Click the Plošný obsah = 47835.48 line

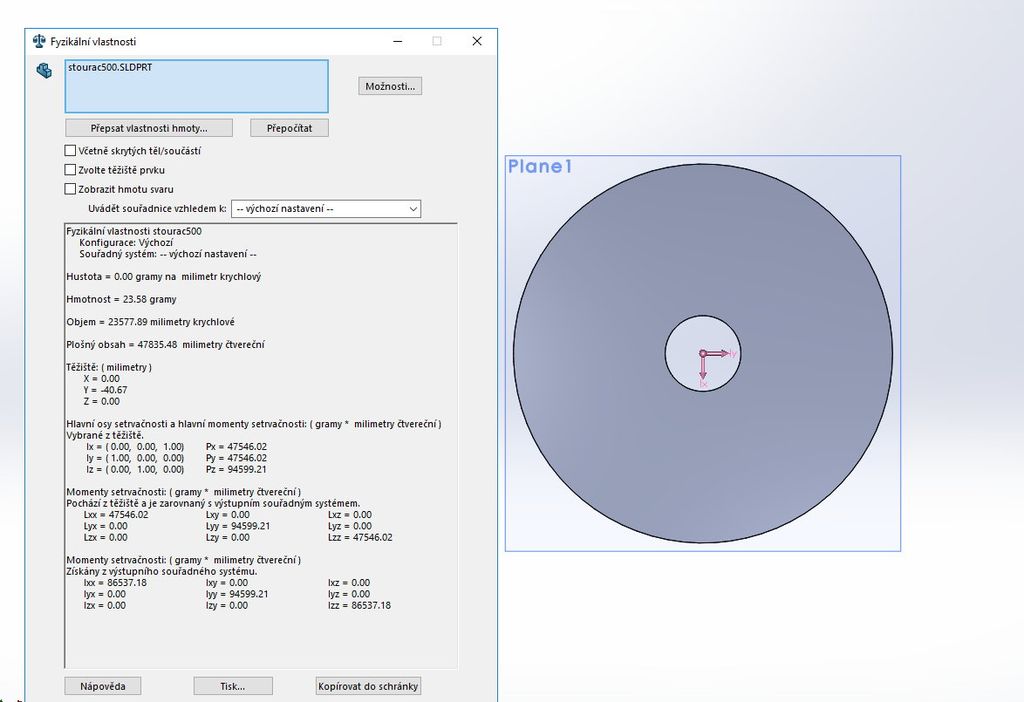pyautogui.click(x=165, y=345)
